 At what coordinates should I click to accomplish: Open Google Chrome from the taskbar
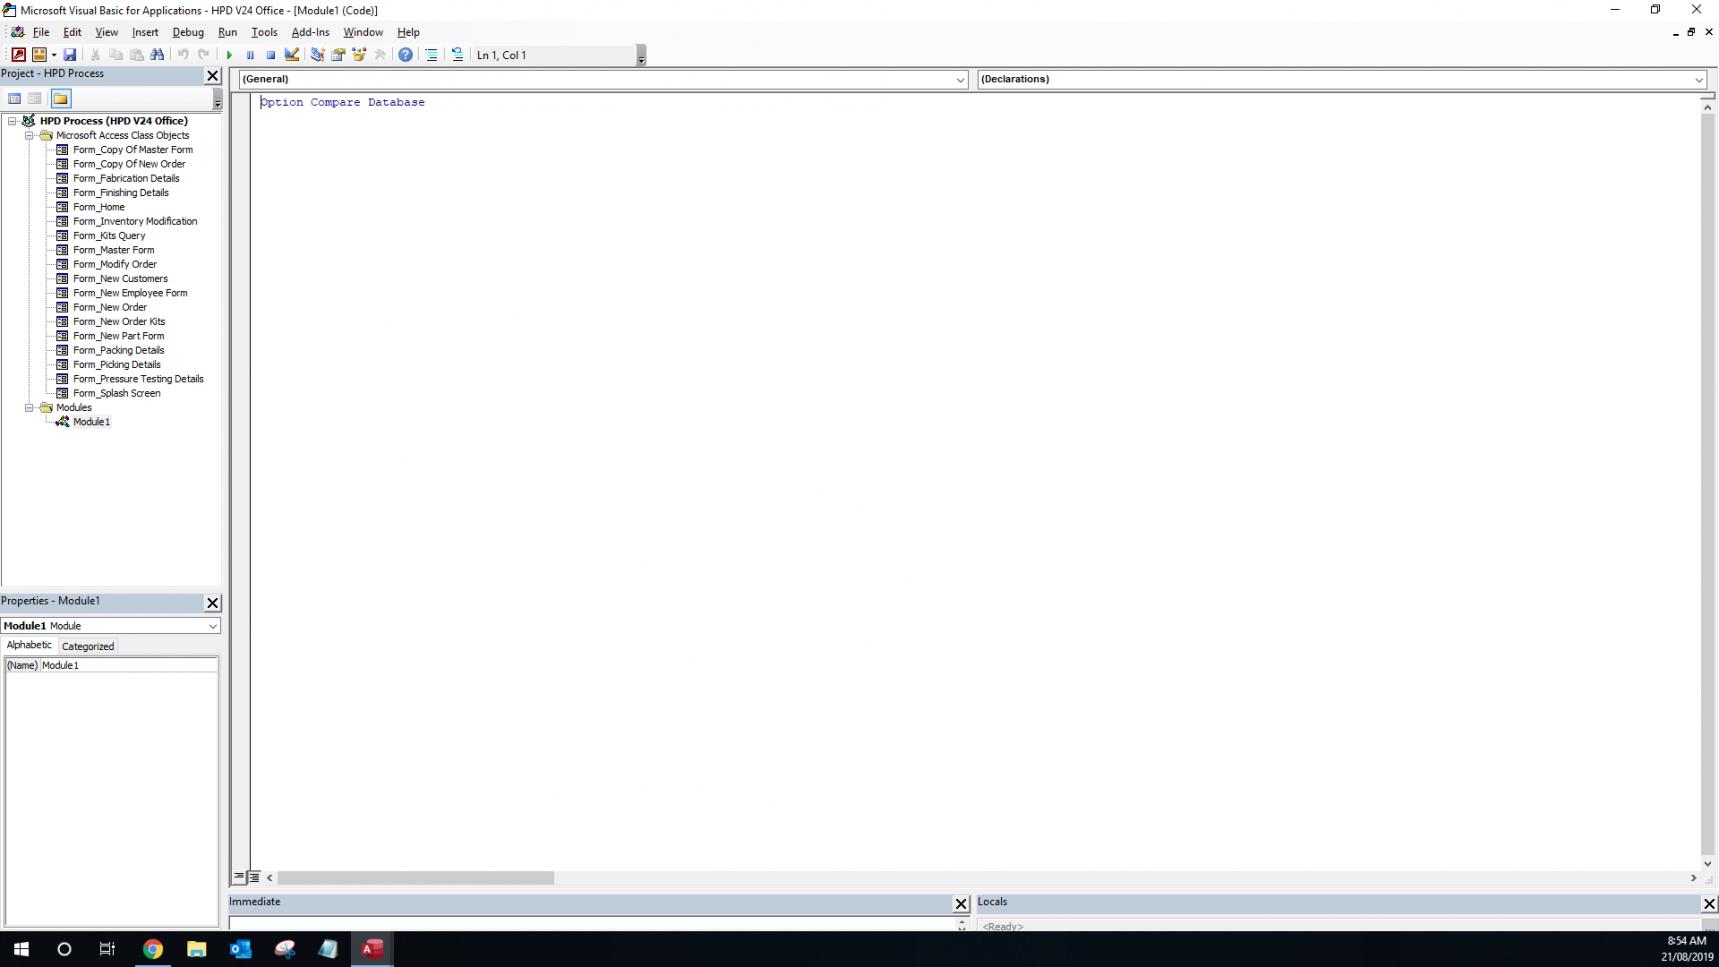[x=153, y=949]
